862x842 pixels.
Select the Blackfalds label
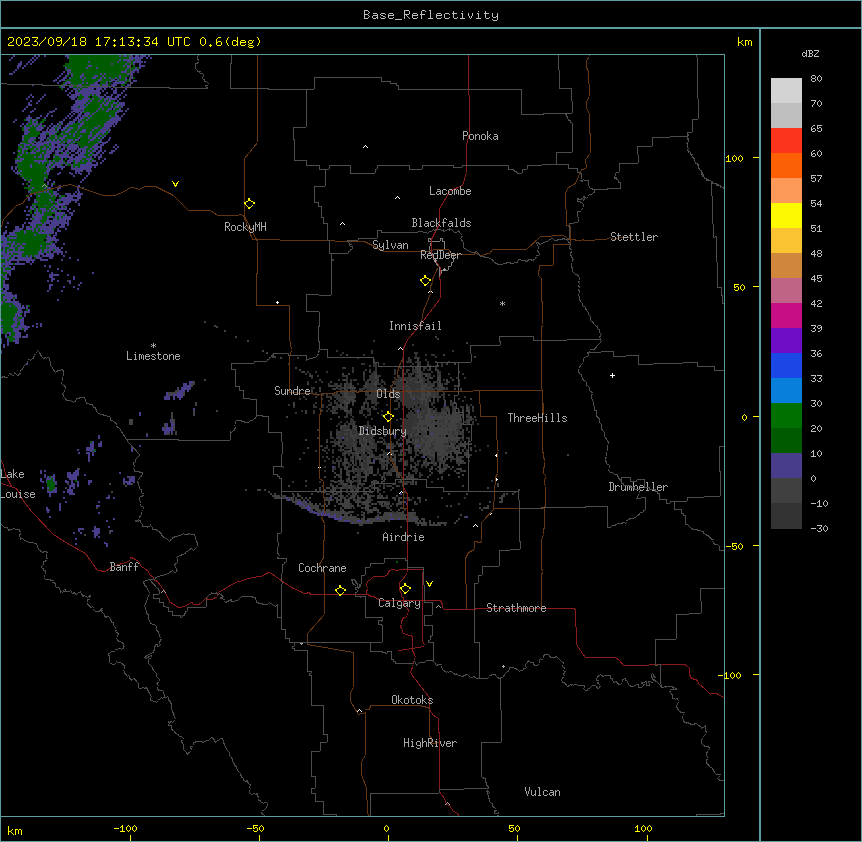[441, 223]
